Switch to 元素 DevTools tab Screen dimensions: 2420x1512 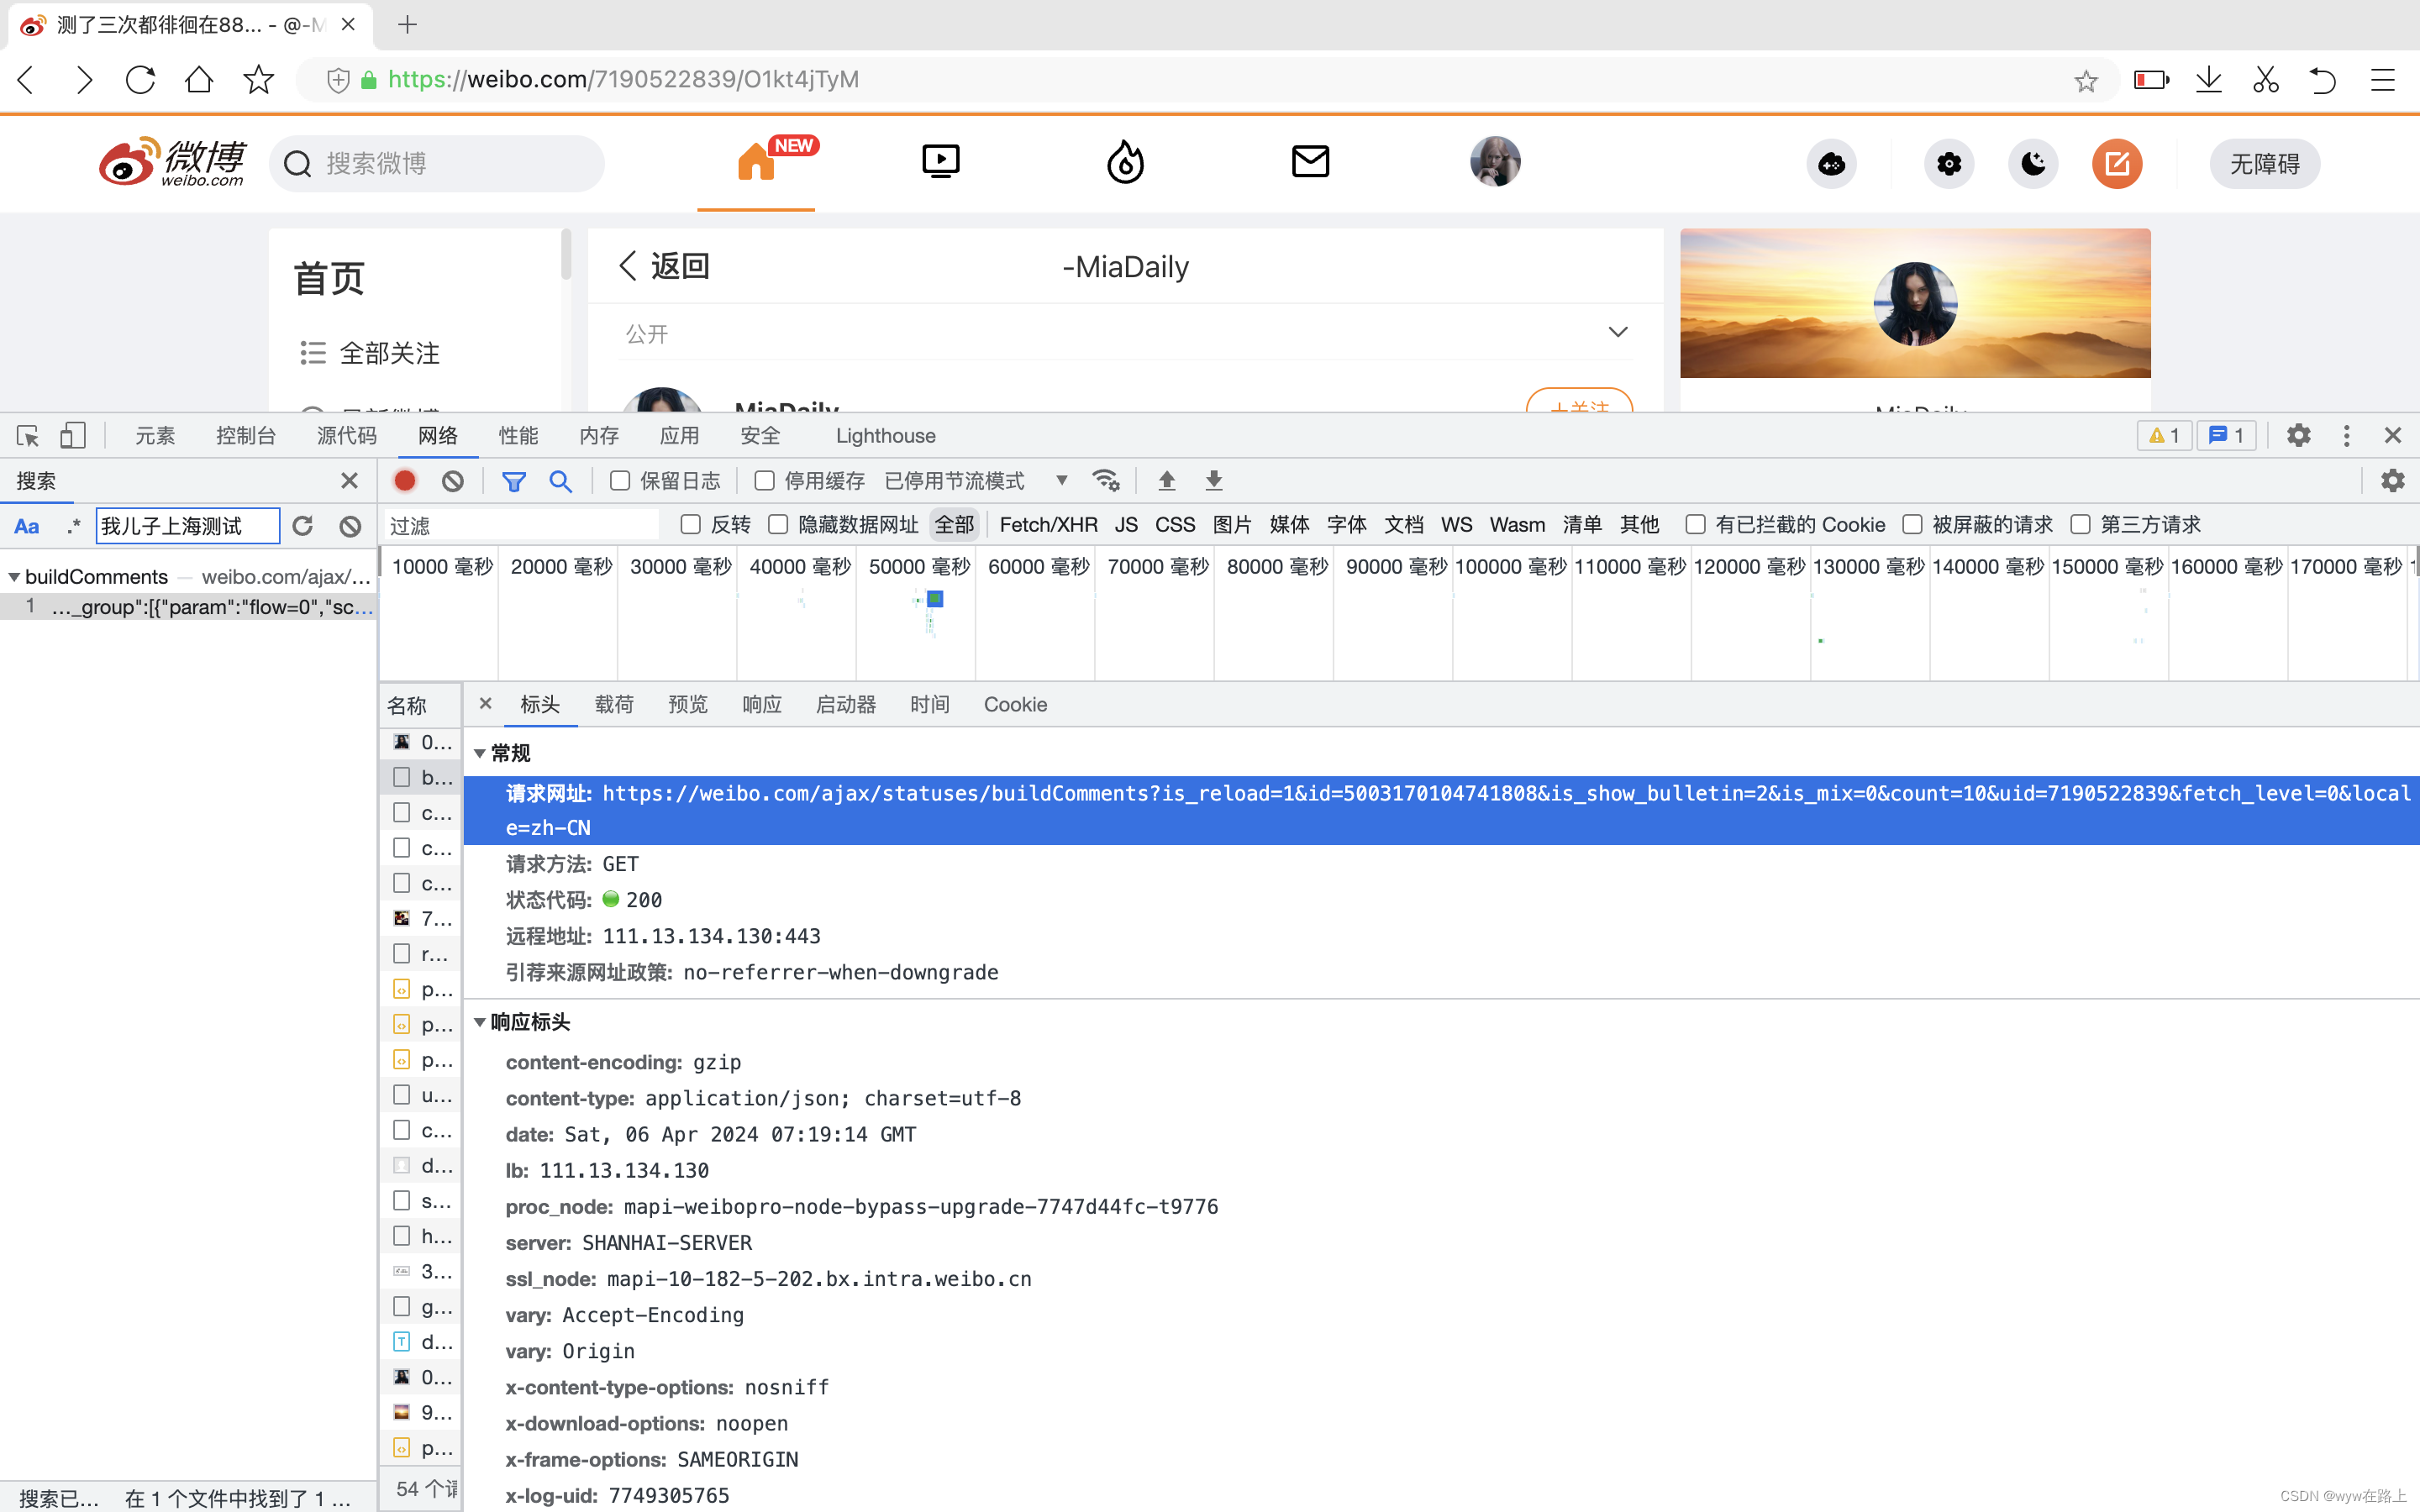[x=155, y=436]
